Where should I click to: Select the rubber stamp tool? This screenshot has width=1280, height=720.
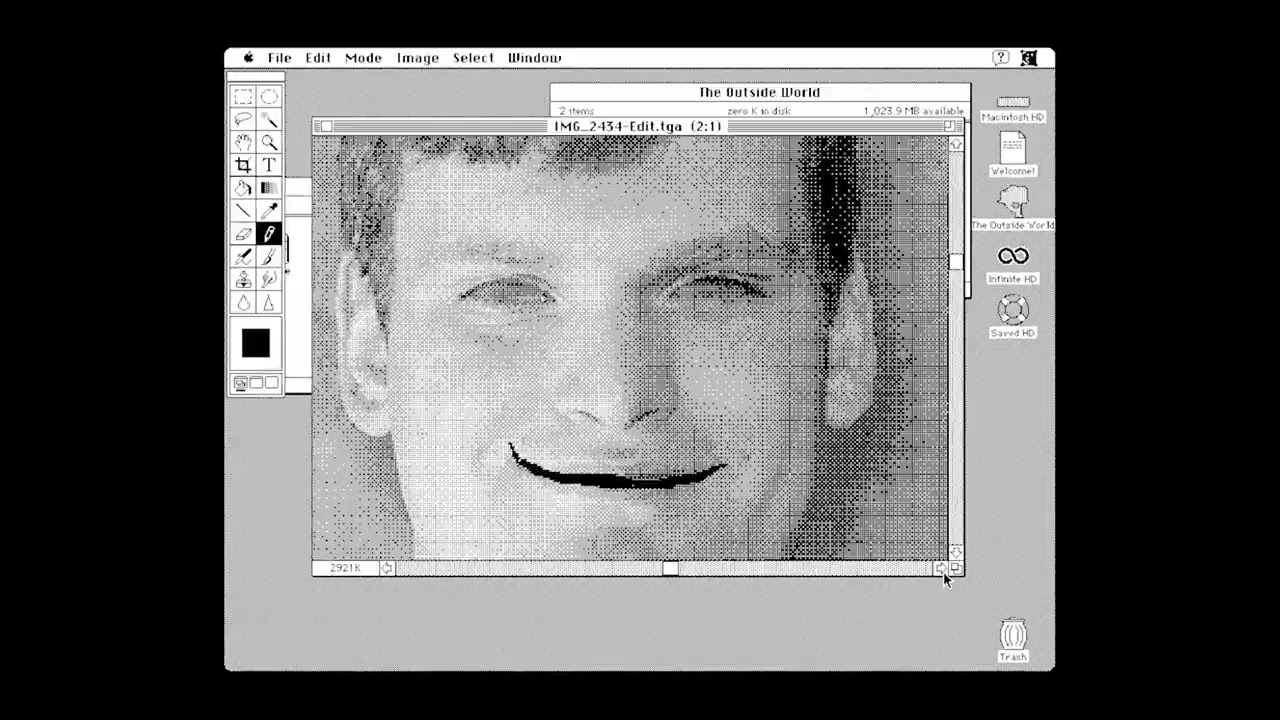(x=243, y=280)
